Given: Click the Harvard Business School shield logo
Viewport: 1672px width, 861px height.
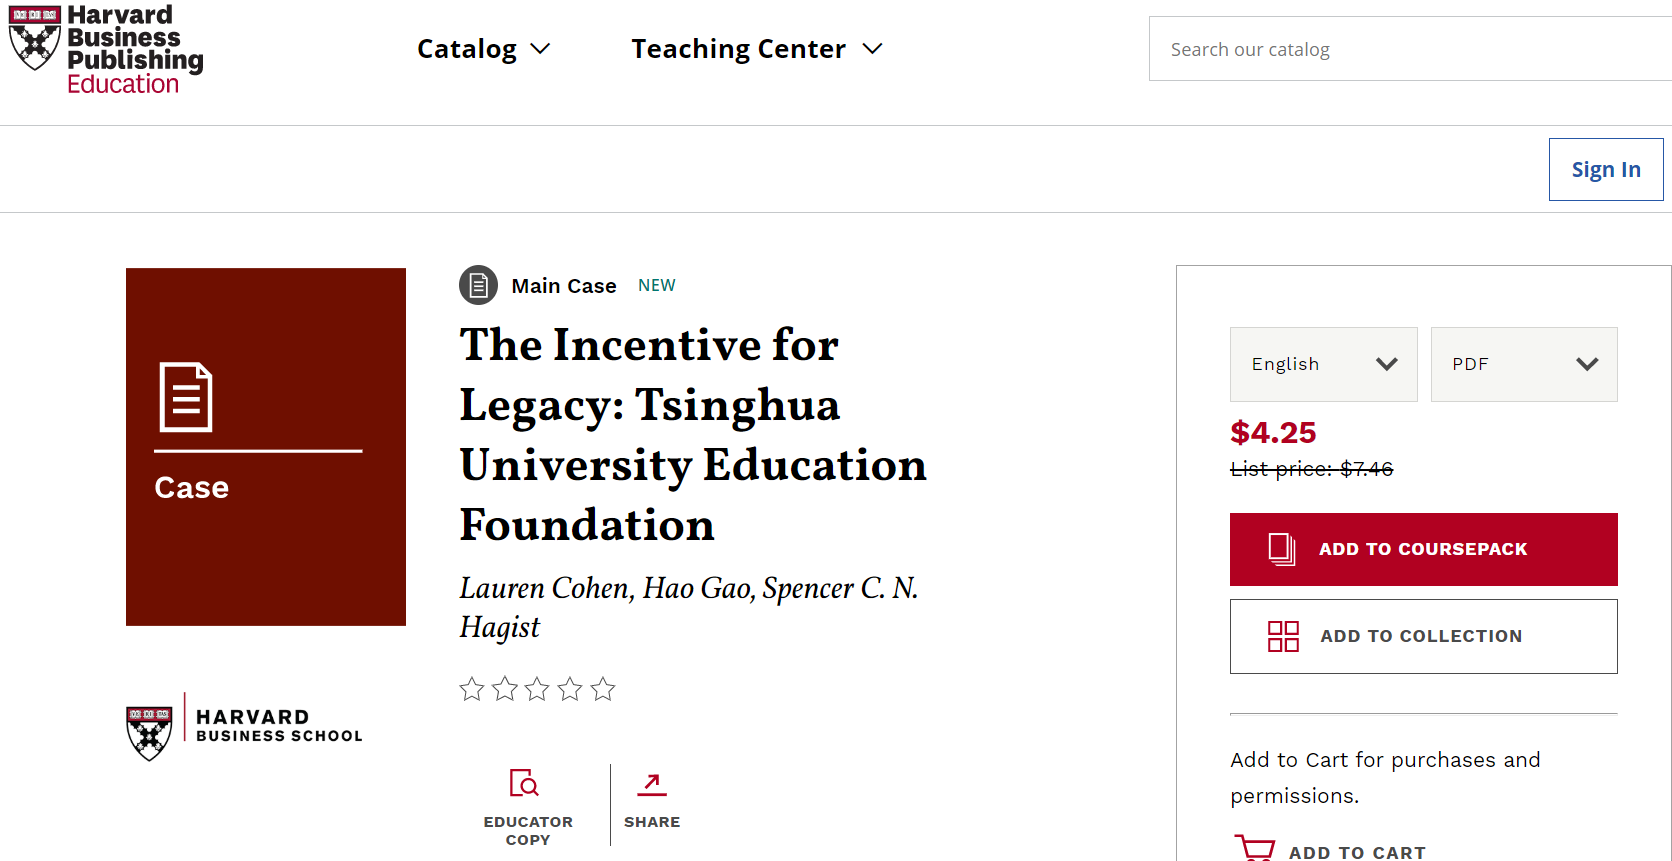Looking at the screenshot, I should pyautogui.click(x=150, y=732).
